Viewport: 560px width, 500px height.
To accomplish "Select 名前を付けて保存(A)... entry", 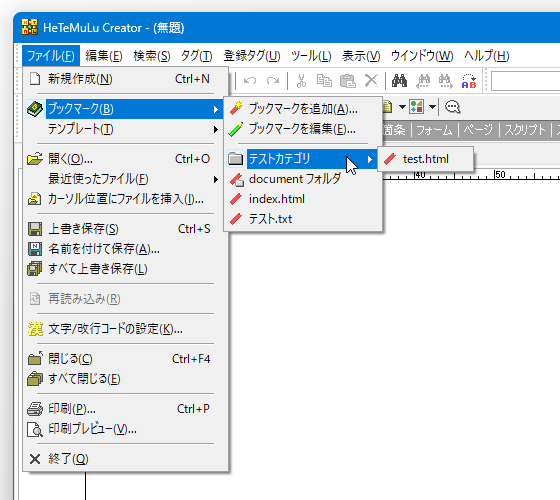I will pyautogui.click(x=125, y=249).
